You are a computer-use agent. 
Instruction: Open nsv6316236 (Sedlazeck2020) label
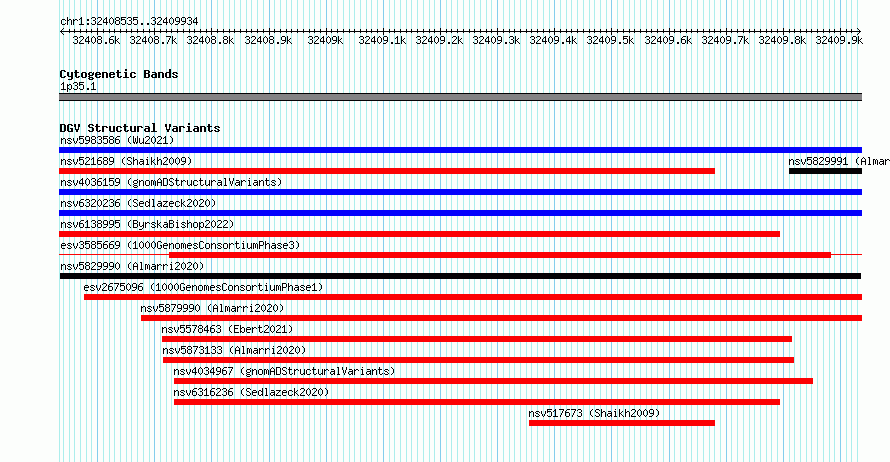pos(251,392)
